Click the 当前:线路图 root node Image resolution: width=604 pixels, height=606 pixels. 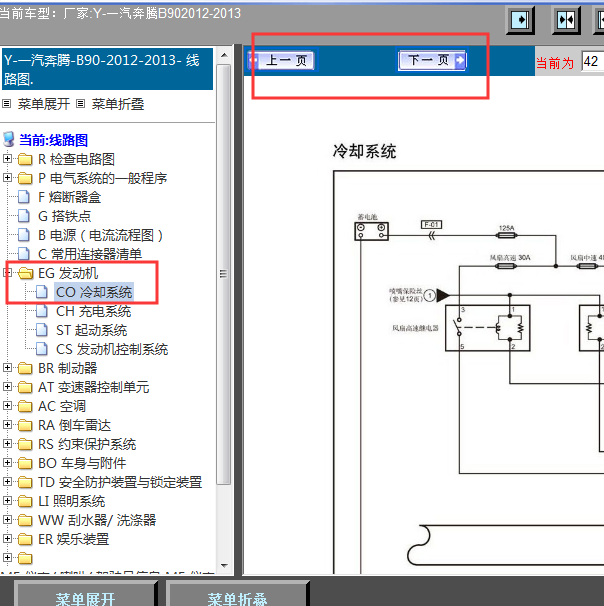tap(53, 140)
